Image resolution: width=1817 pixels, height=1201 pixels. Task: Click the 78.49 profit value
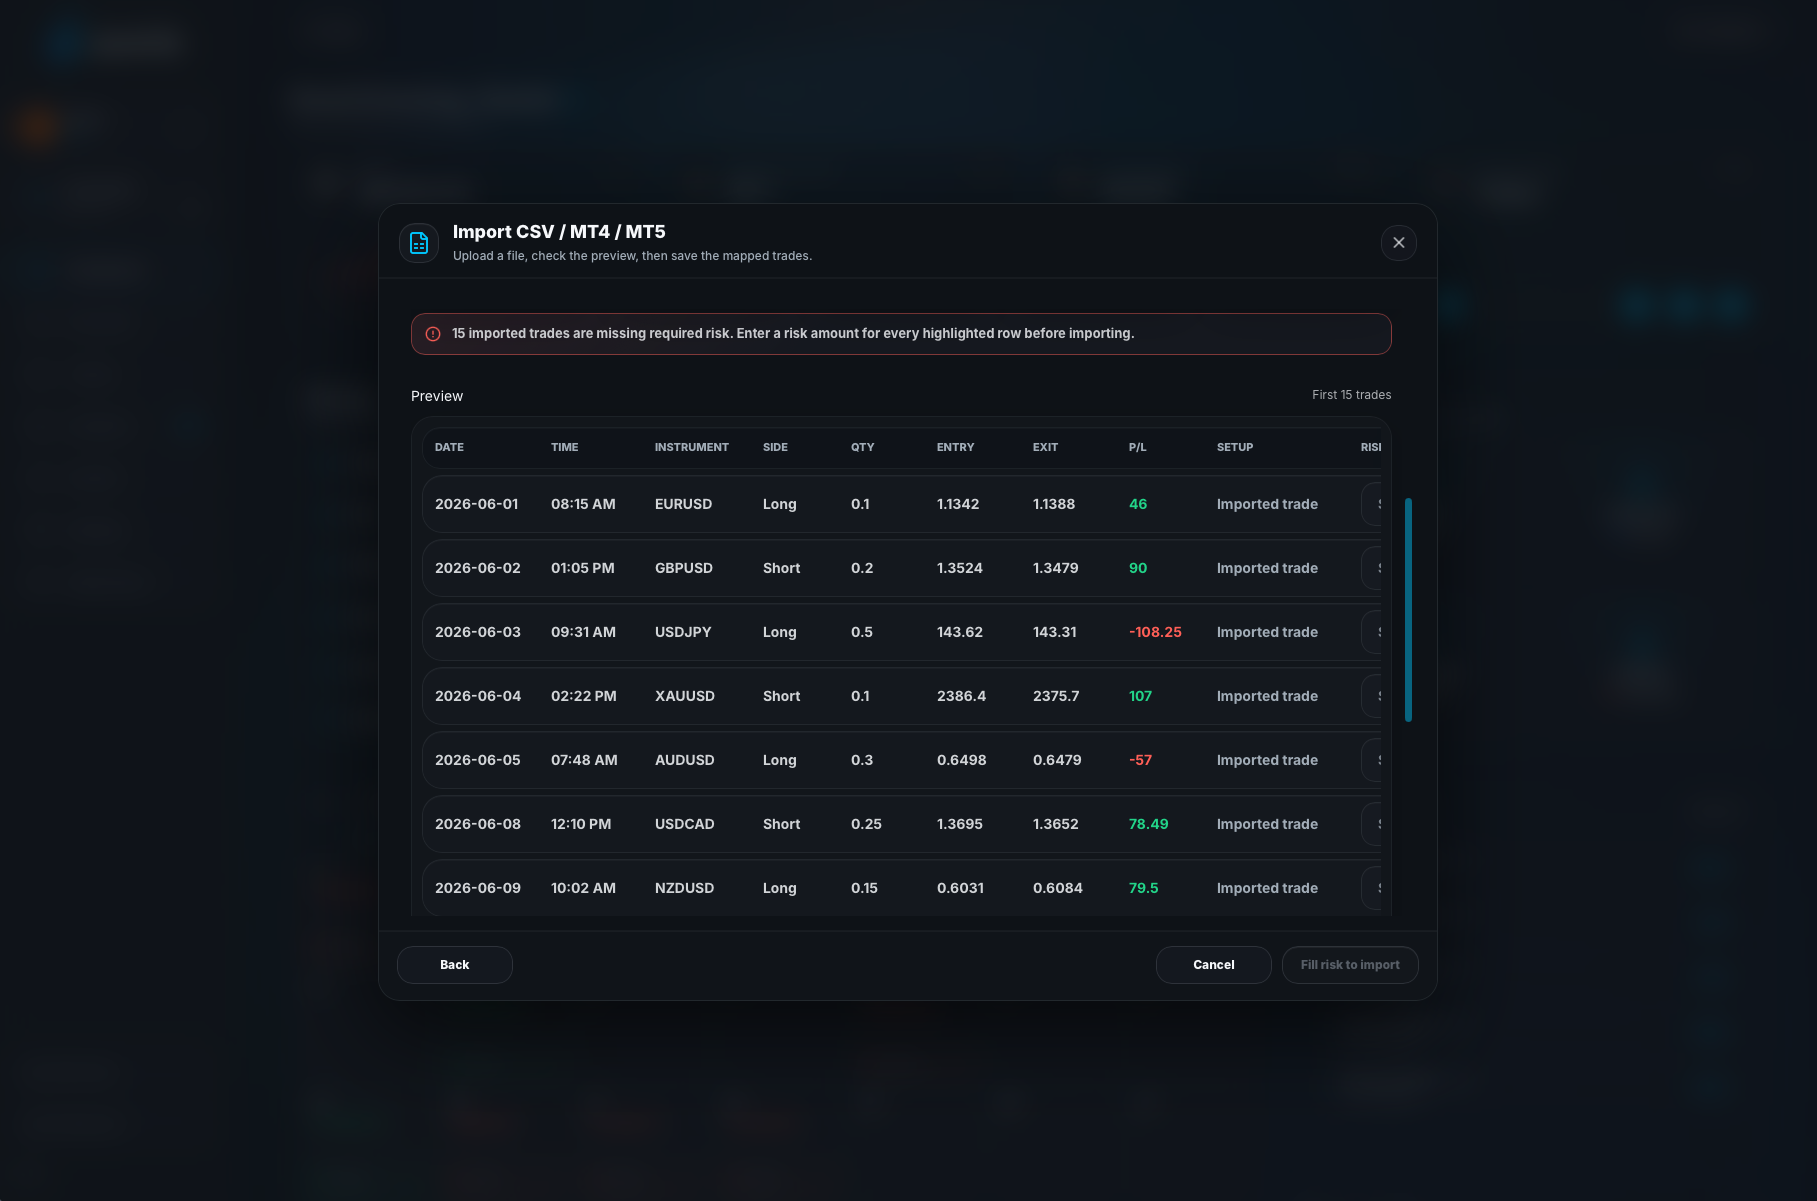pos(1148,824)
